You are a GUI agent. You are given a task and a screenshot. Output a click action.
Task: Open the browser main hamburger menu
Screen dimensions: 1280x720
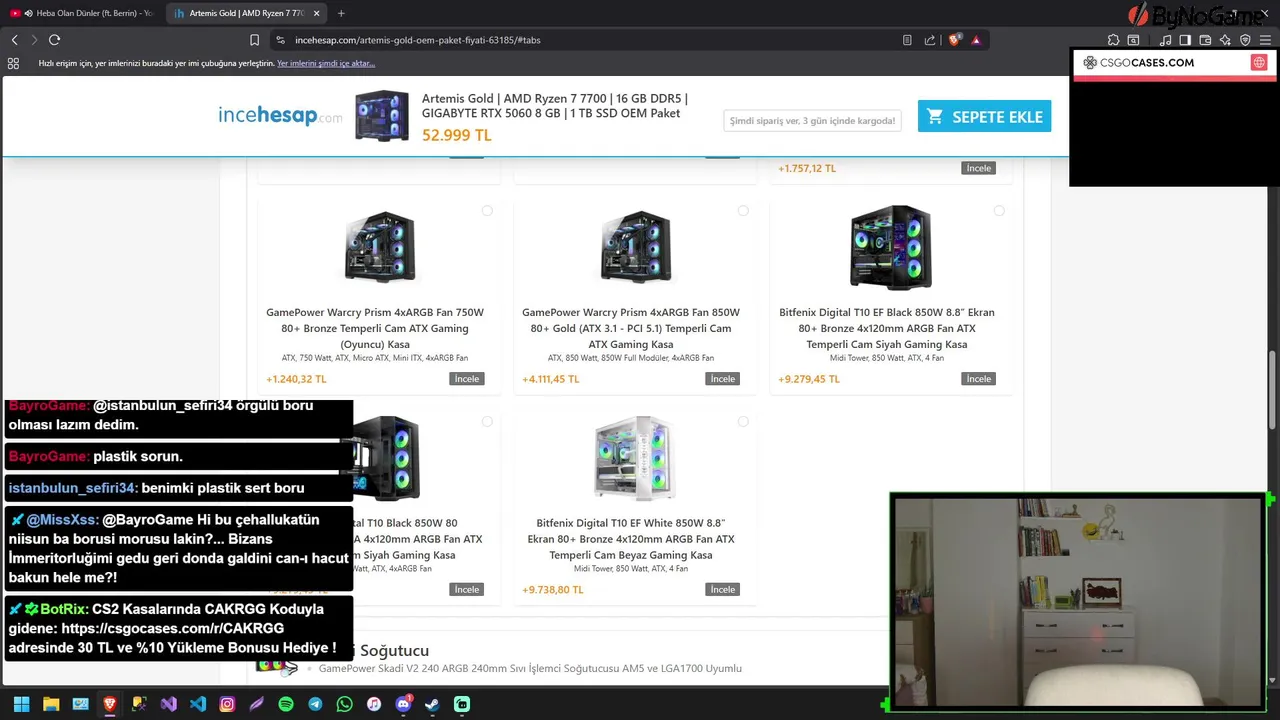coord(1265,40)
